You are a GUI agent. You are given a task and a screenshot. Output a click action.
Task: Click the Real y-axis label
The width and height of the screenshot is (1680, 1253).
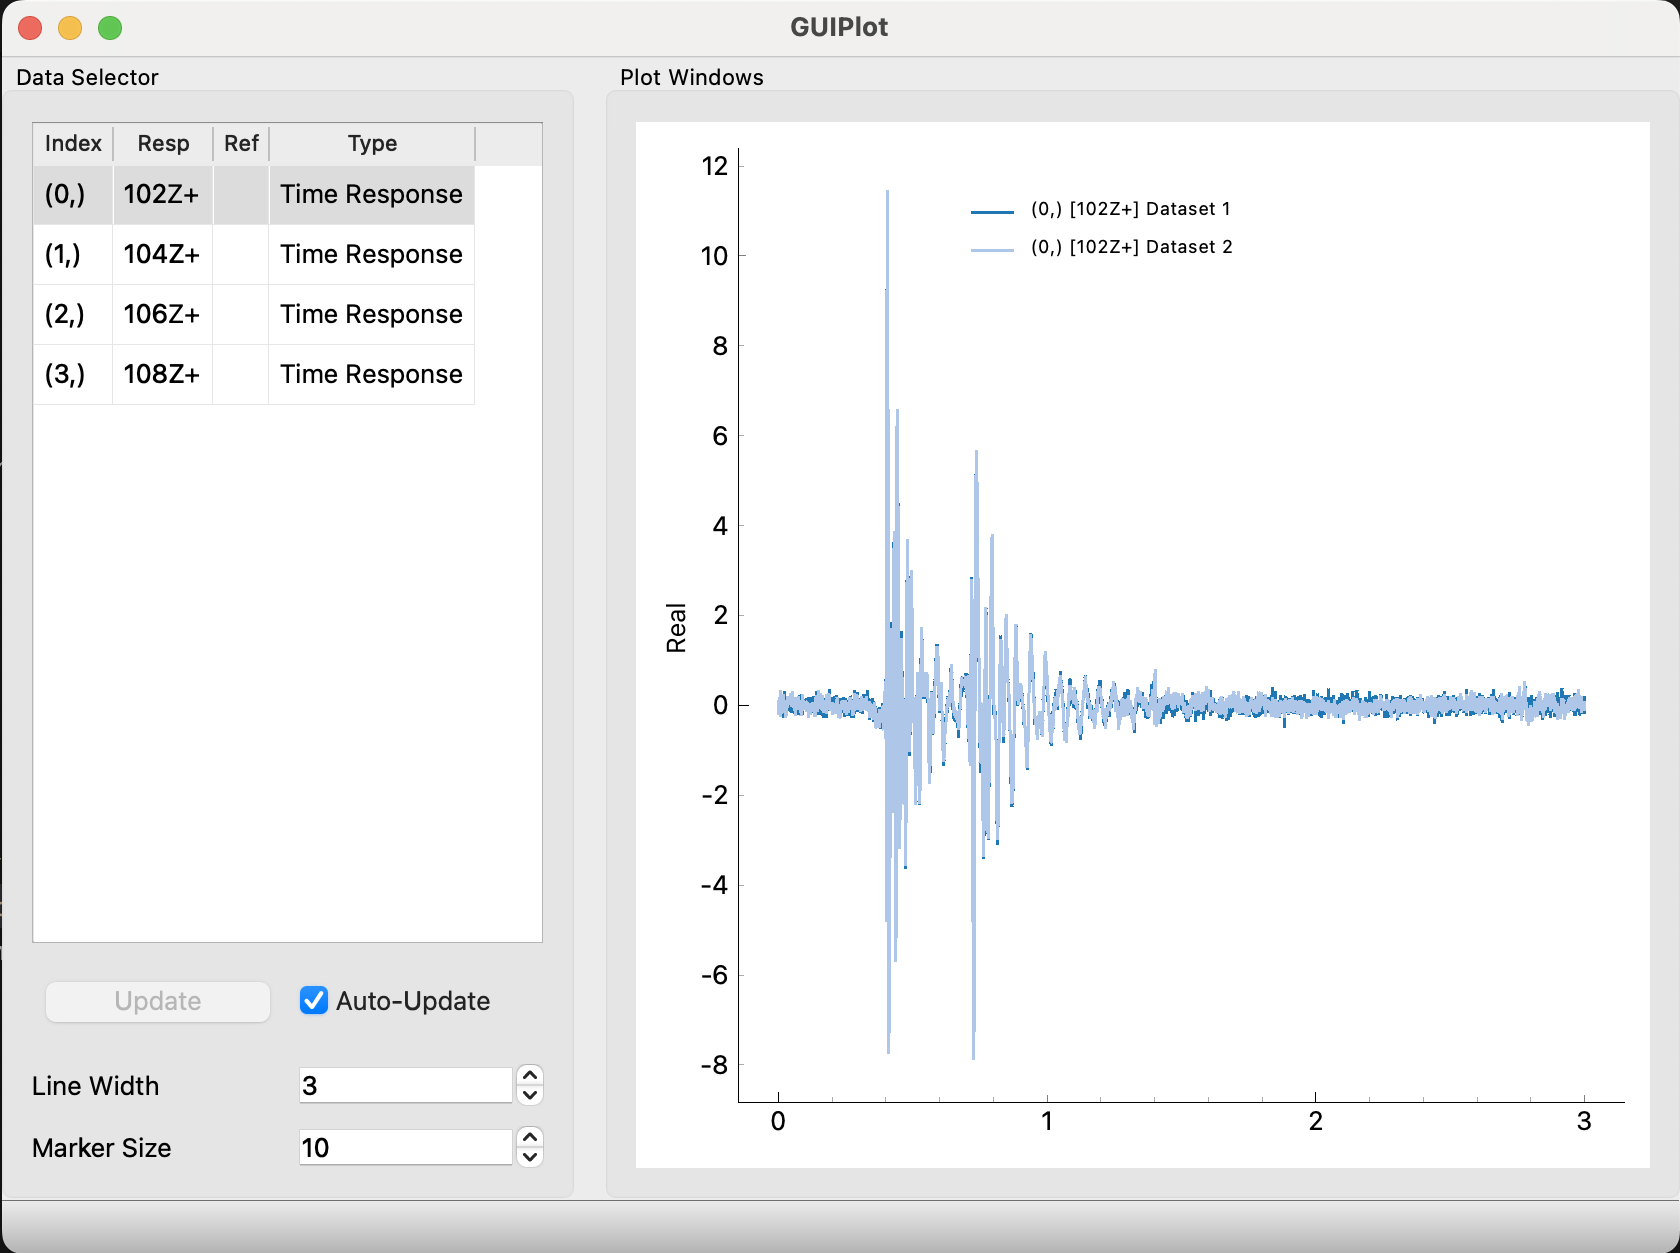pos(677,628)
